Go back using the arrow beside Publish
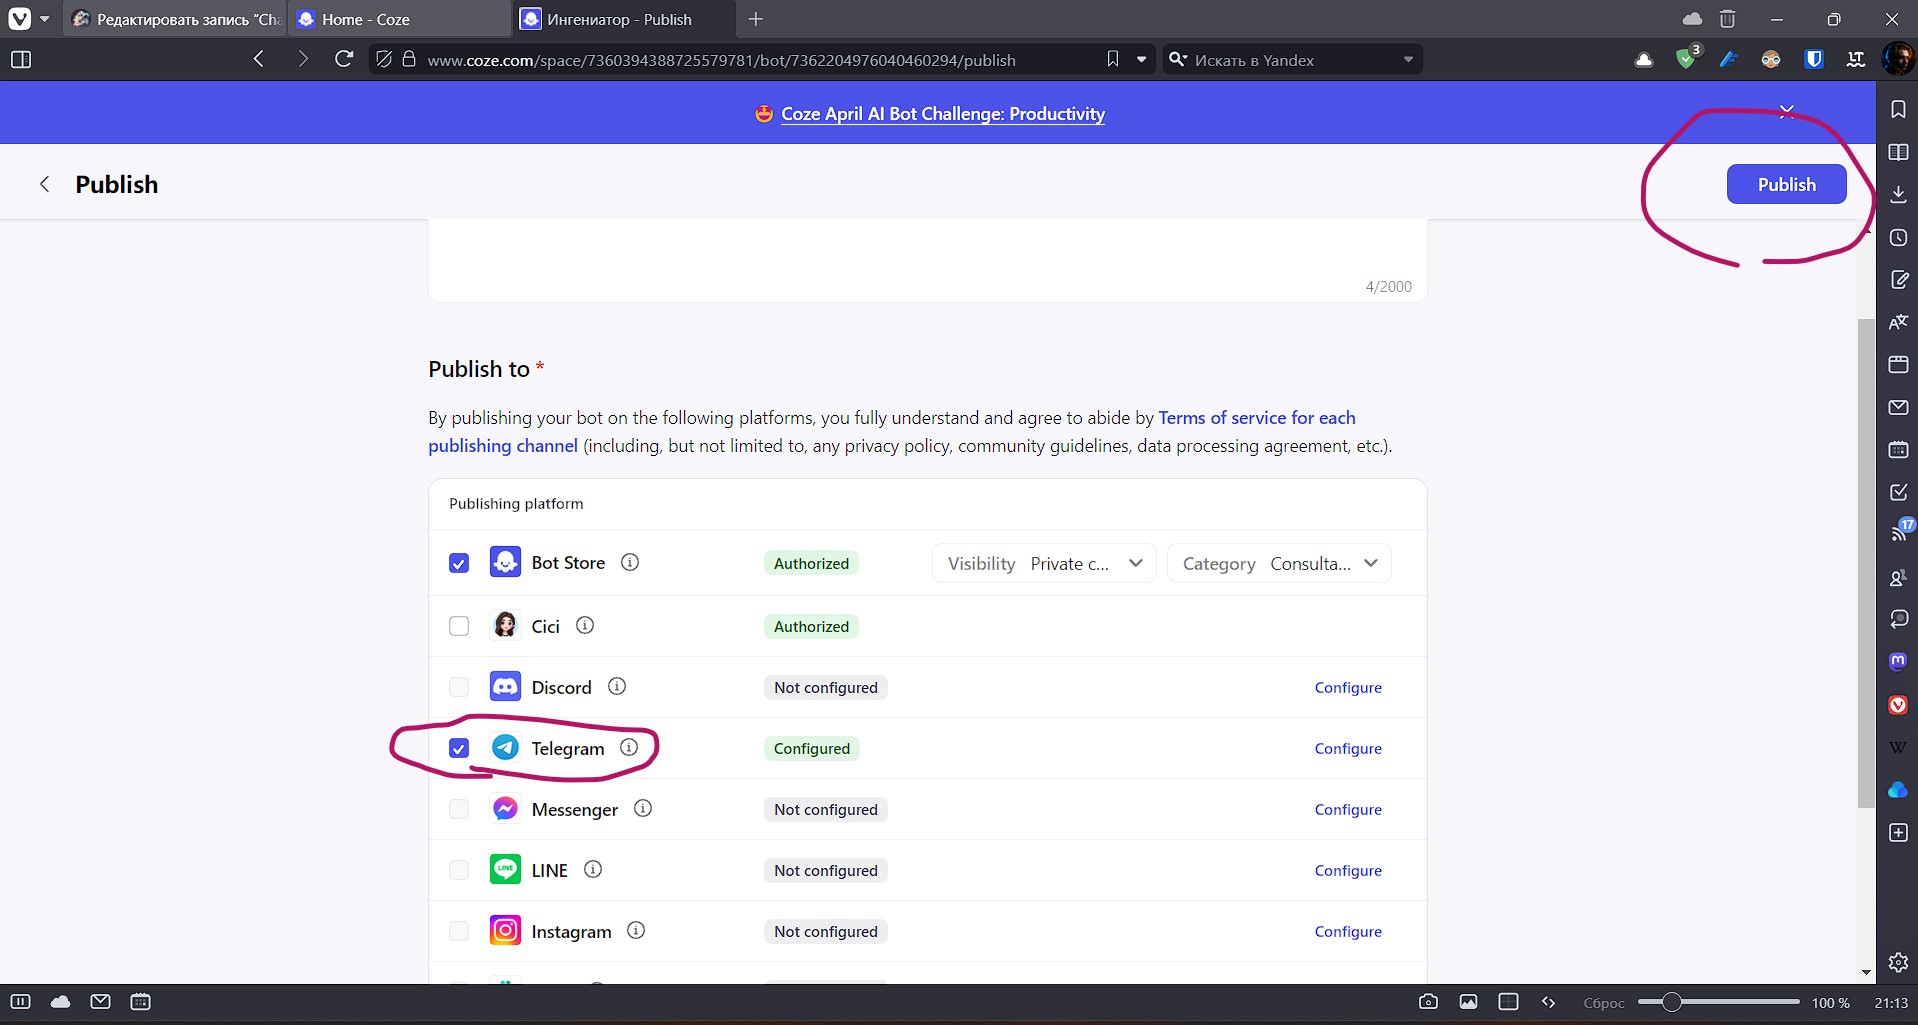This screenshot has width=1918, height=1025. [44, 184]
